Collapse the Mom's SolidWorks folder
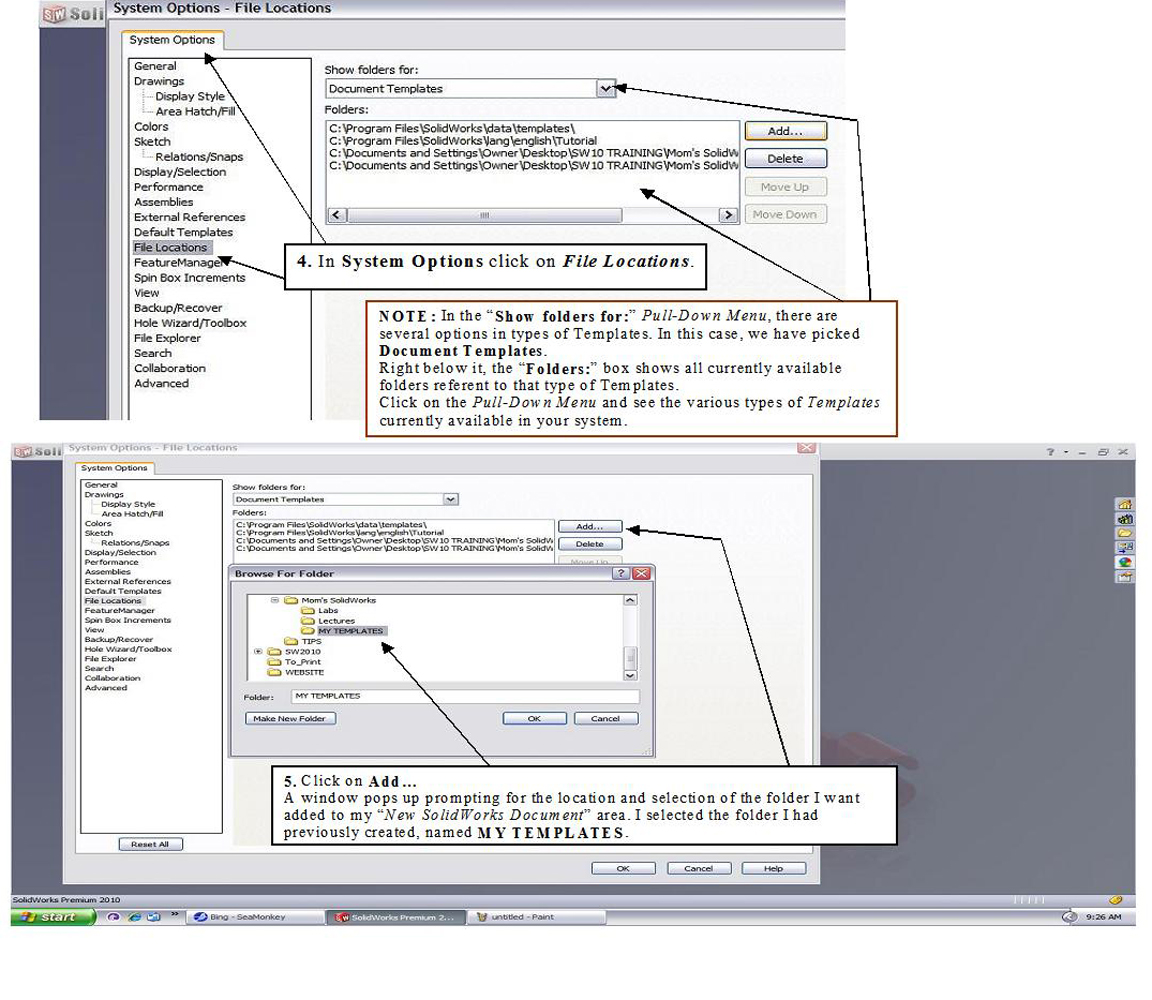The height and width of the screenshot is (1000, 1152). click(x=275, y=597)
